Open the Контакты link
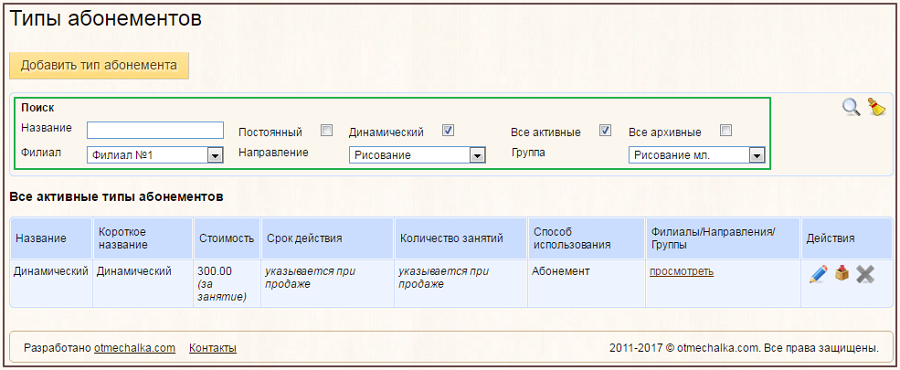Image resolution: width=900 pixels, height=370 pixels. (213, 348)
